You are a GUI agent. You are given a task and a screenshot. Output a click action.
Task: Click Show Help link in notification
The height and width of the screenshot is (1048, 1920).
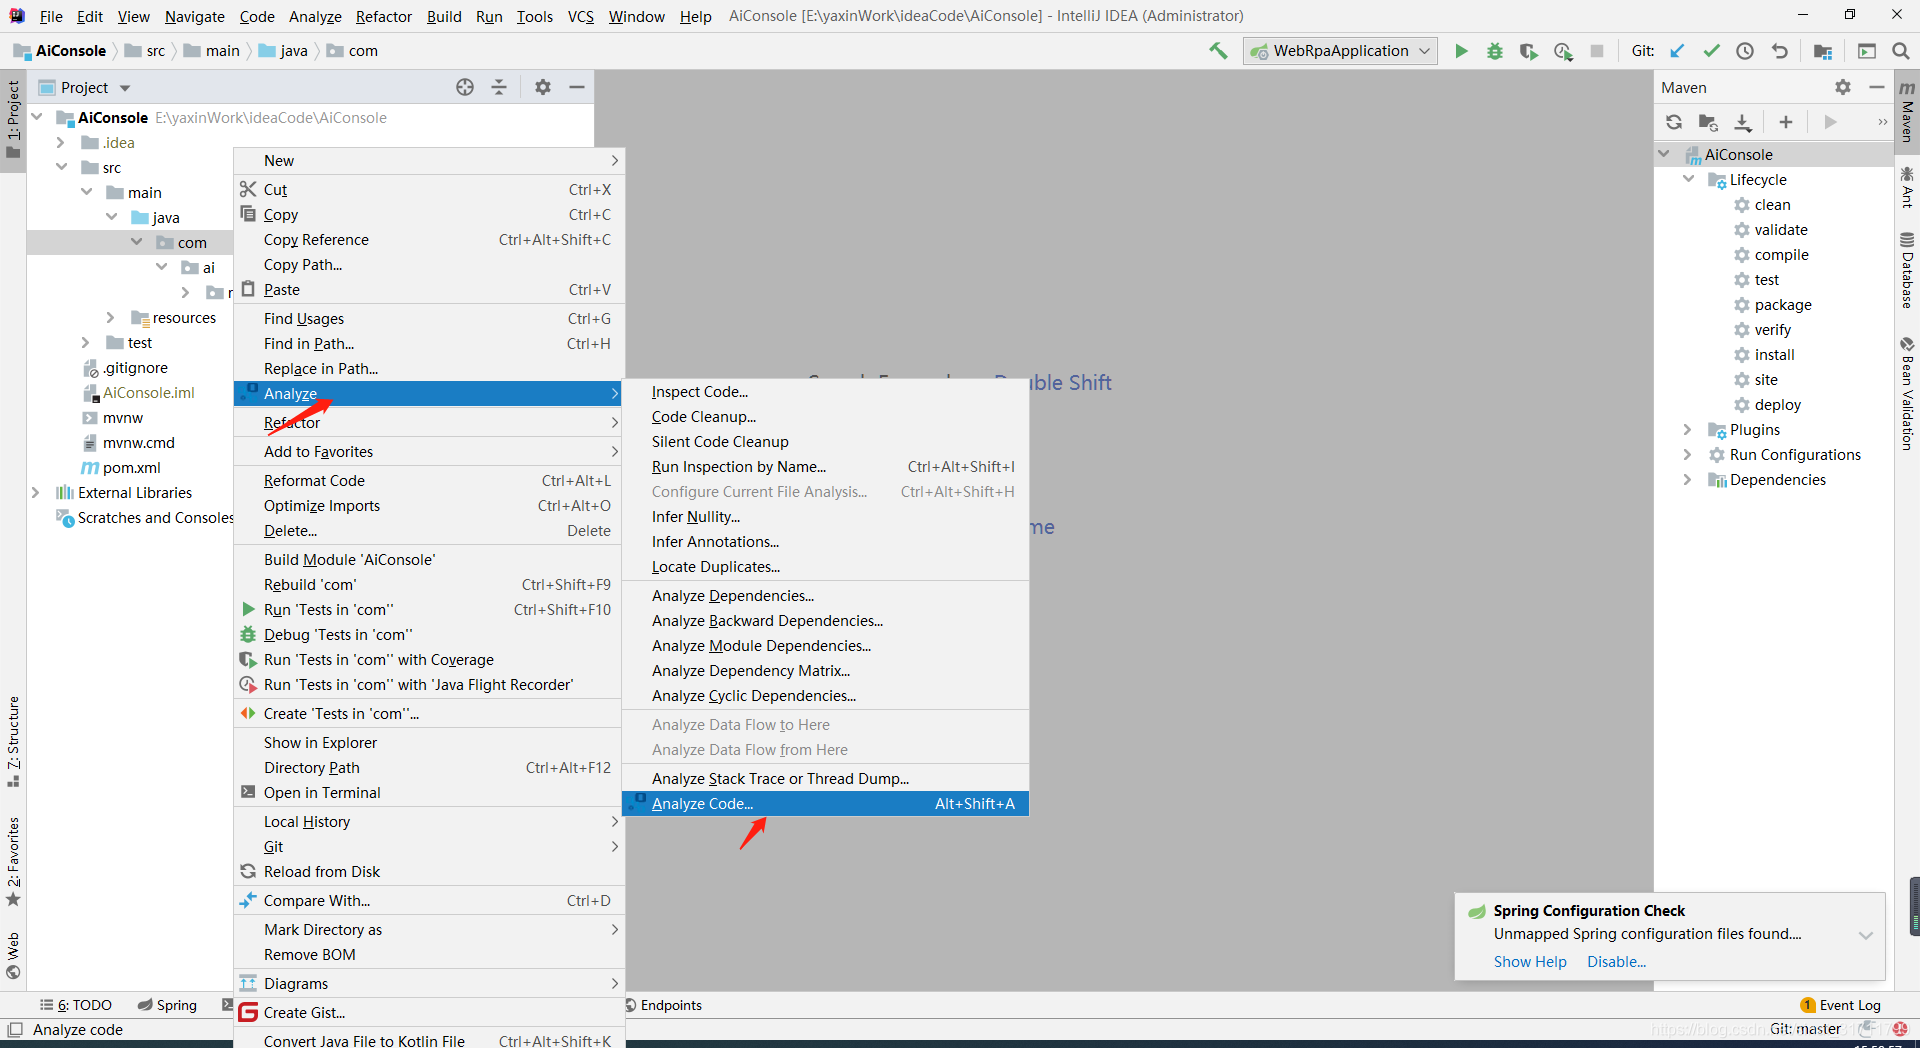pos(1530,962)
